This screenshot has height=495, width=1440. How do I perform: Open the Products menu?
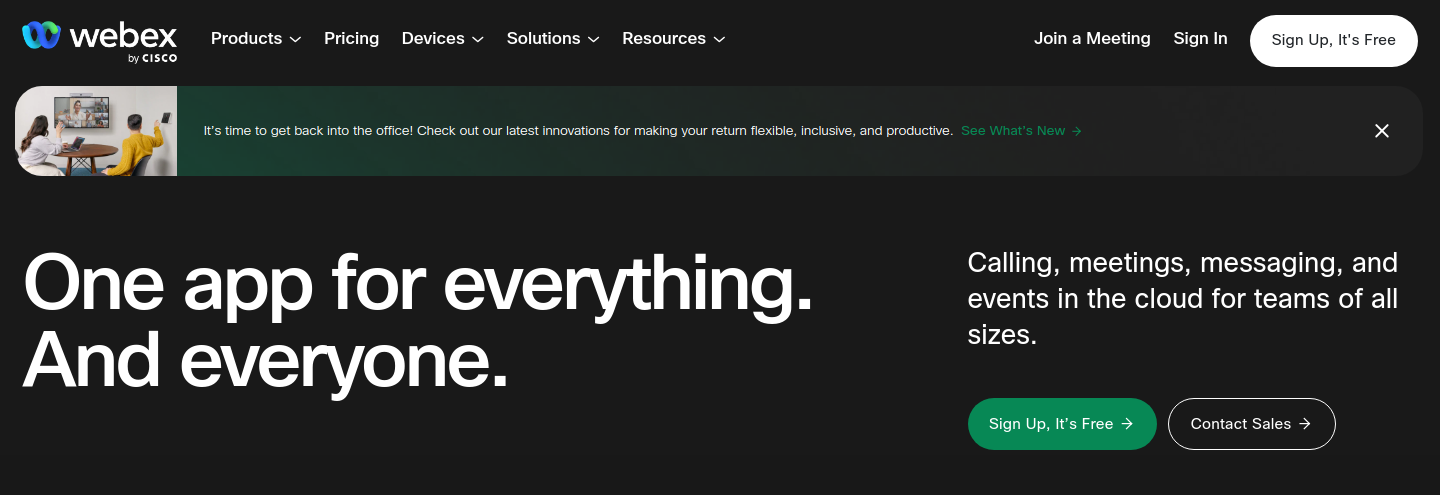(256, 39)
